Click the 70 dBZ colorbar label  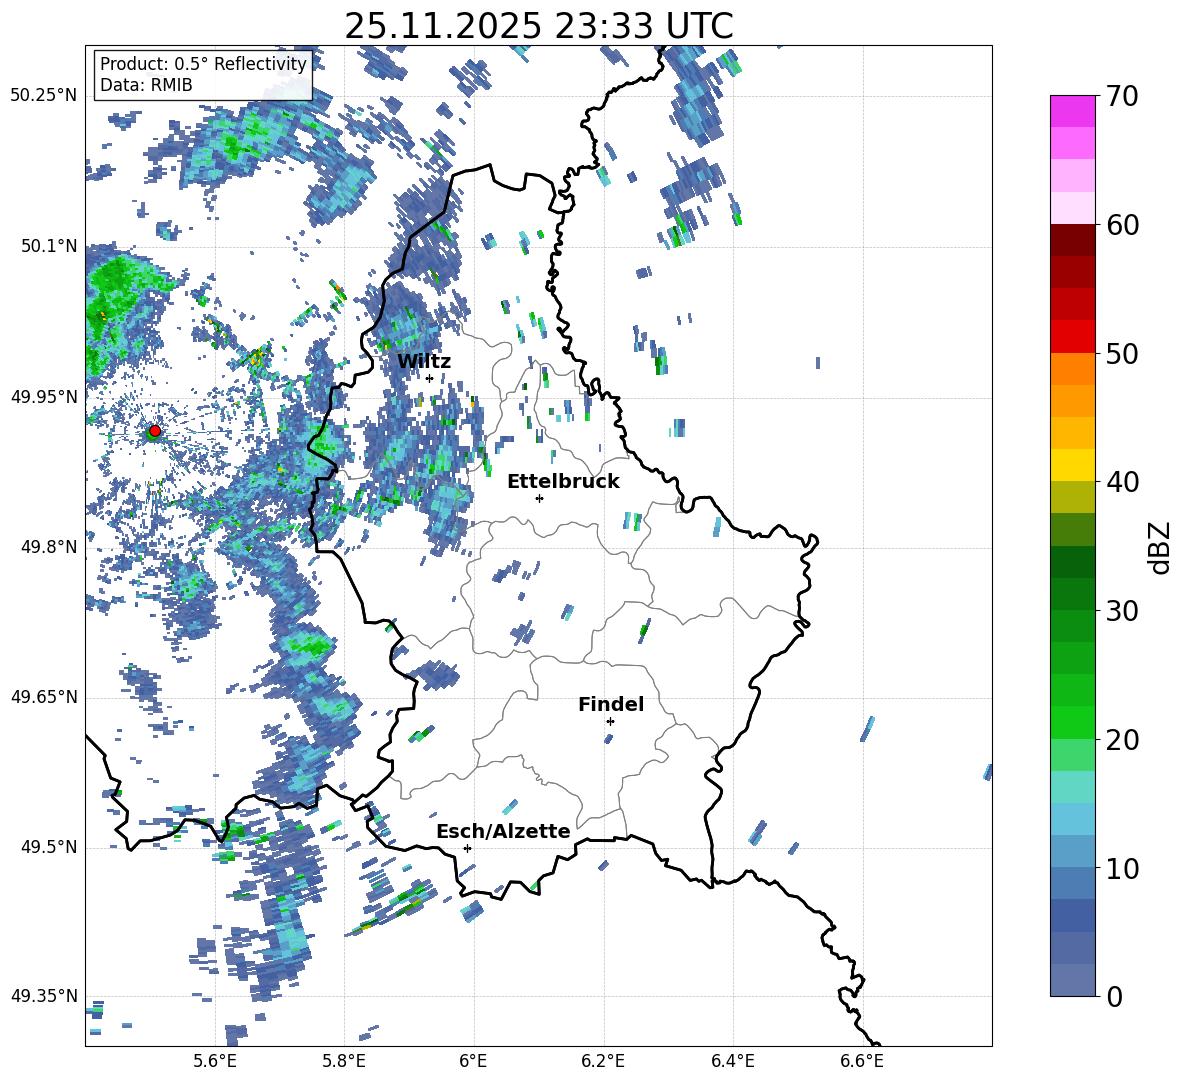[1122, 97]
